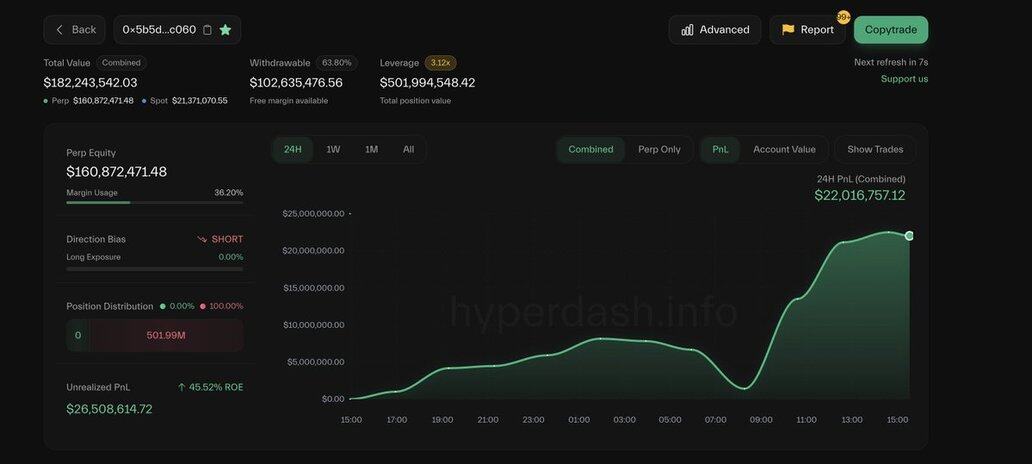Click the back arrow chevron icon

pyautogui.click(x=59, y=30)
